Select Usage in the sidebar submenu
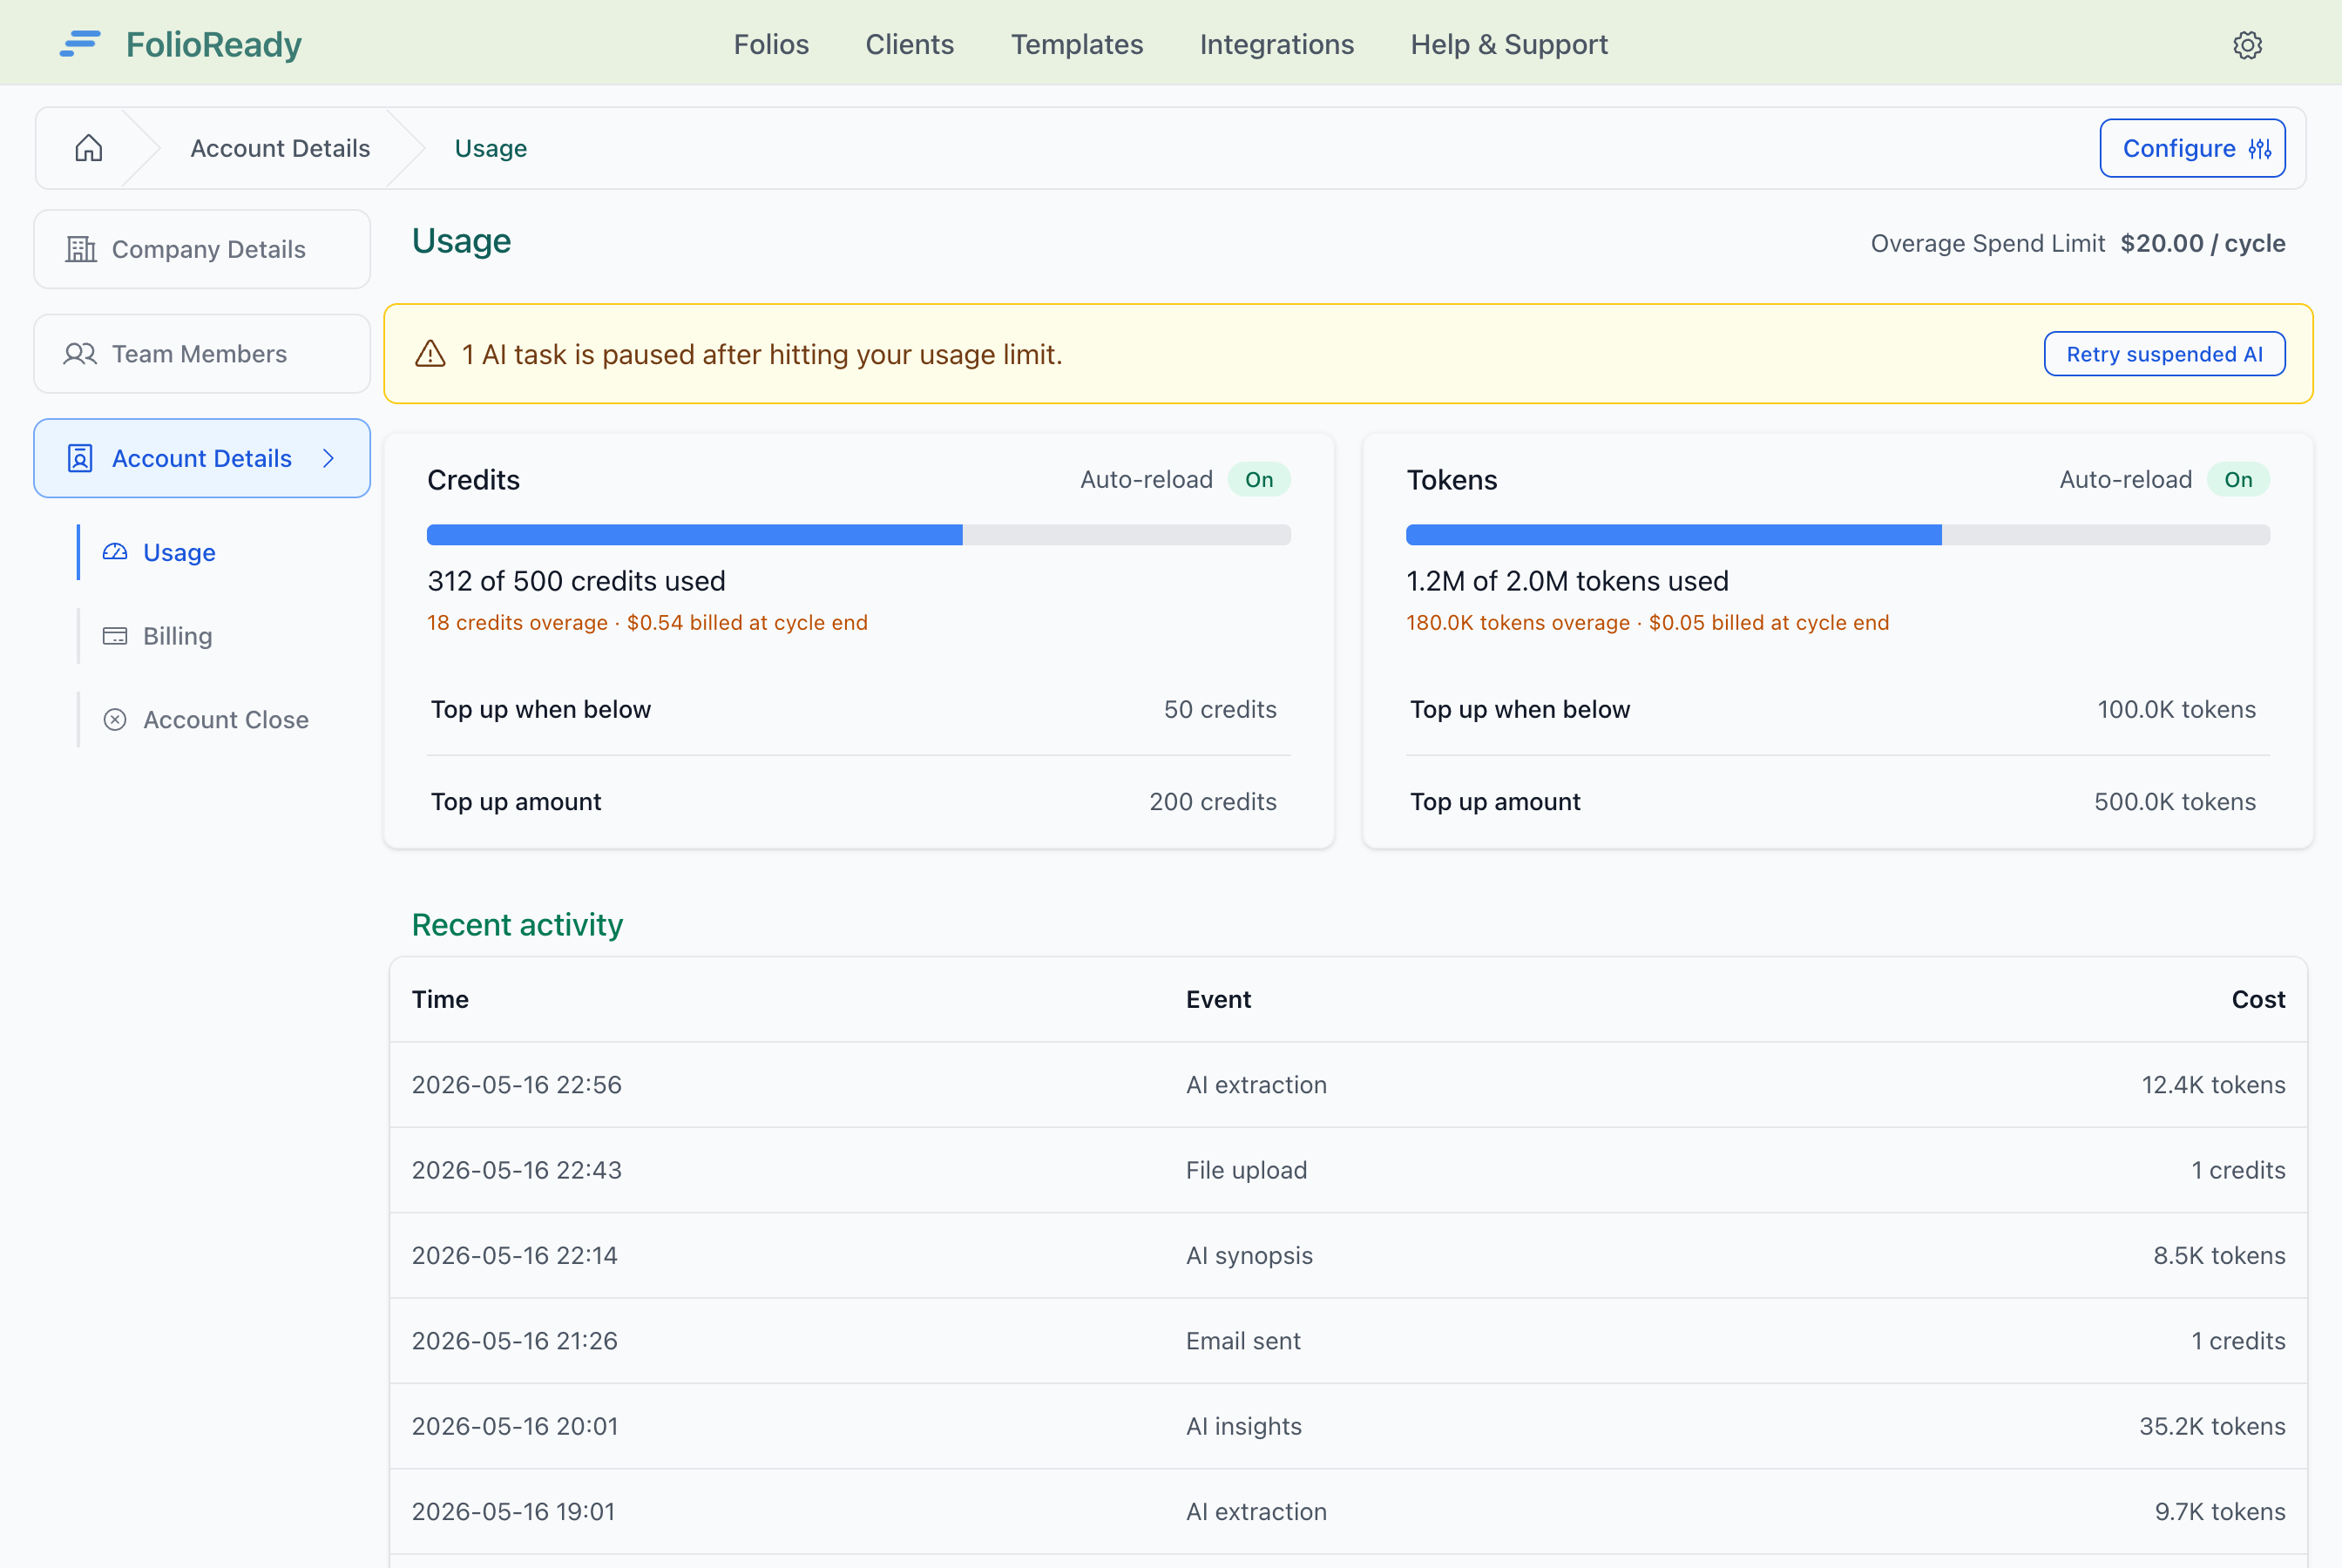This screenshot has width=2342, height=1568. click(179, 552)
